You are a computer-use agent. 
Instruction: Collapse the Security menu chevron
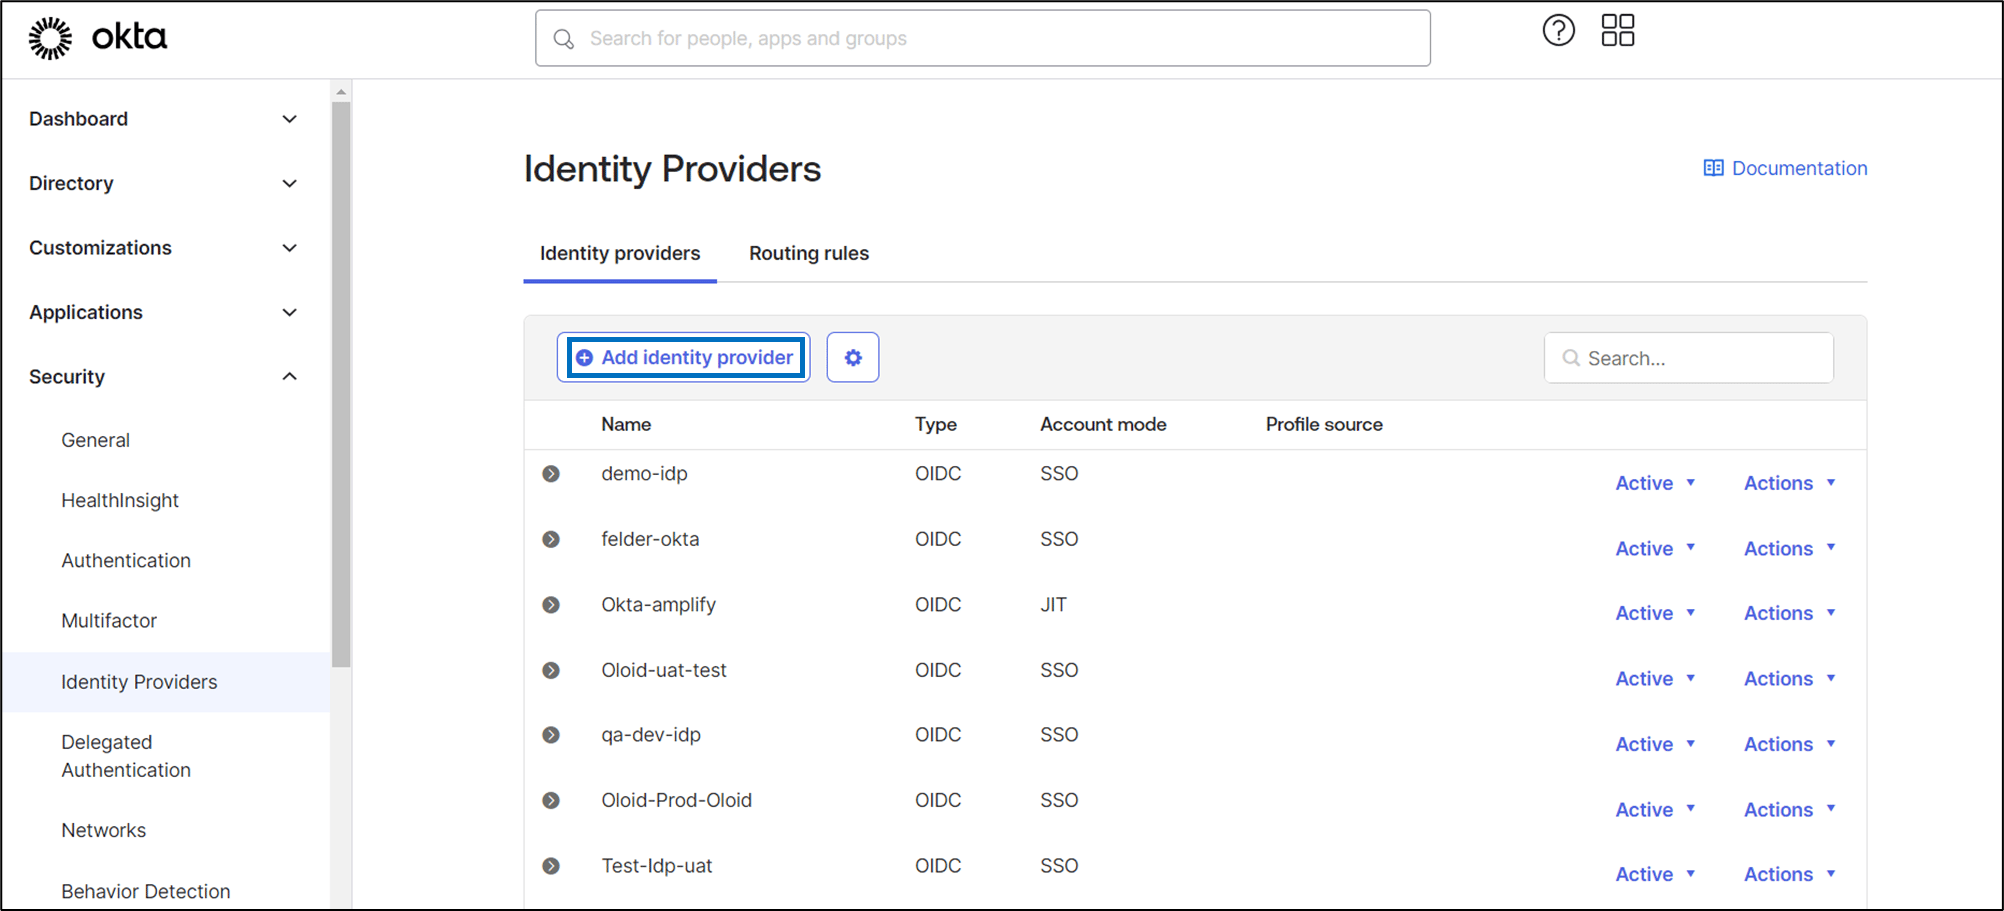290,377
